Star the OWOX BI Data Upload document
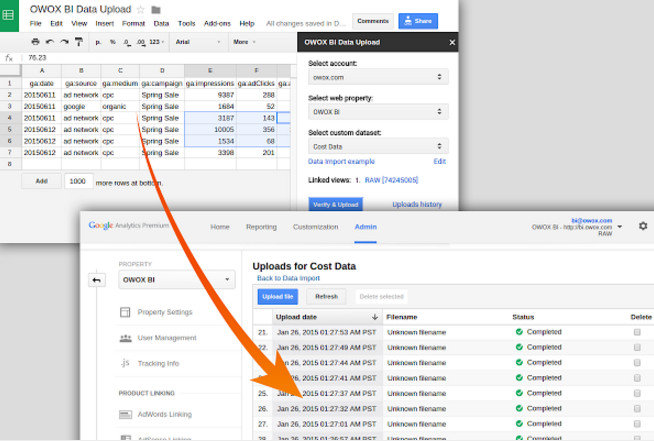This screenshot has height=441, width=654. 141,10
